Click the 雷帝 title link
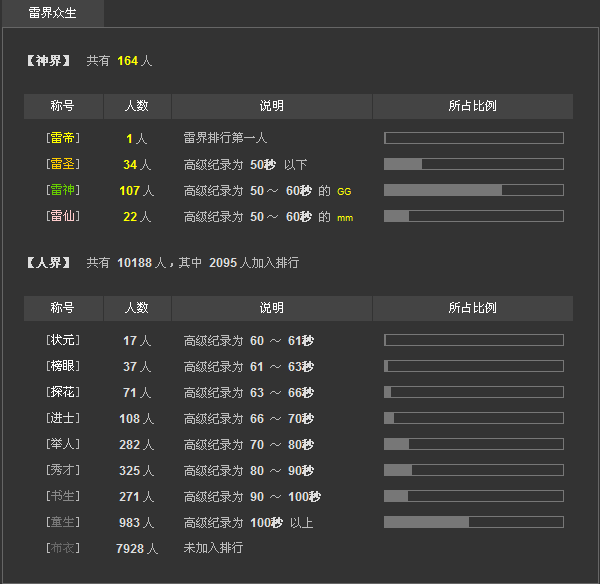The width and height of the screenshot is (600, 584). (x=63, y=138)
